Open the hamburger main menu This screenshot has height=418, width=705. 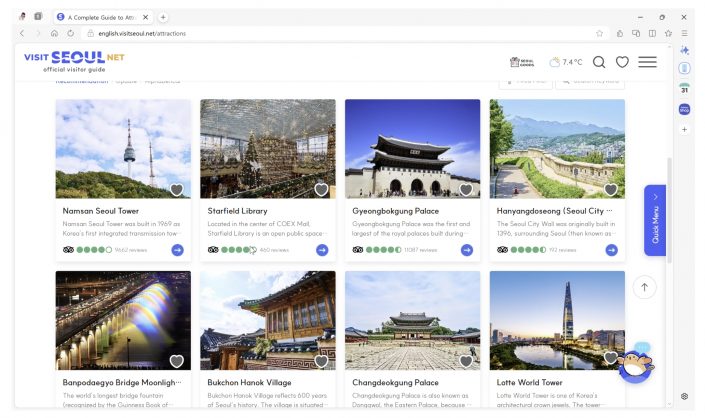(x=647, y=62)
